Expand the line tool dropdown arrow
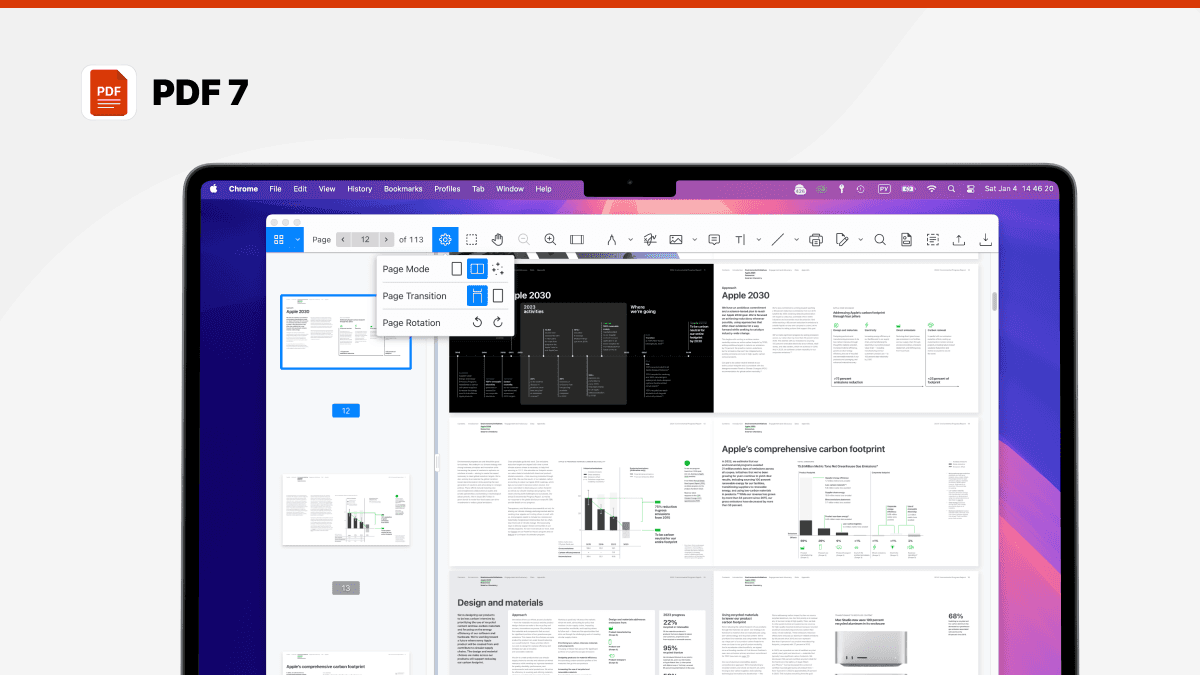The height and width of the screenshot is (675, 1200). click(x=796, y=240)
